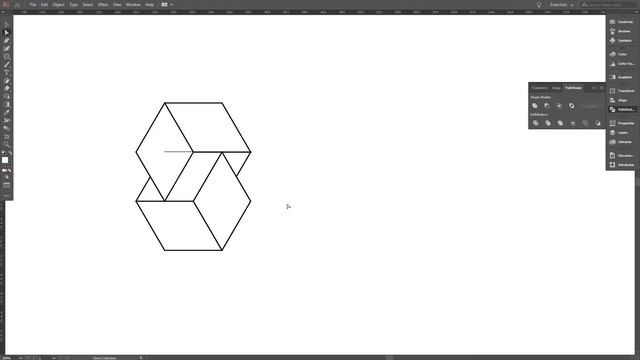Open the Gradient panel from dock
640x360 pixels.
coord(621,77)
